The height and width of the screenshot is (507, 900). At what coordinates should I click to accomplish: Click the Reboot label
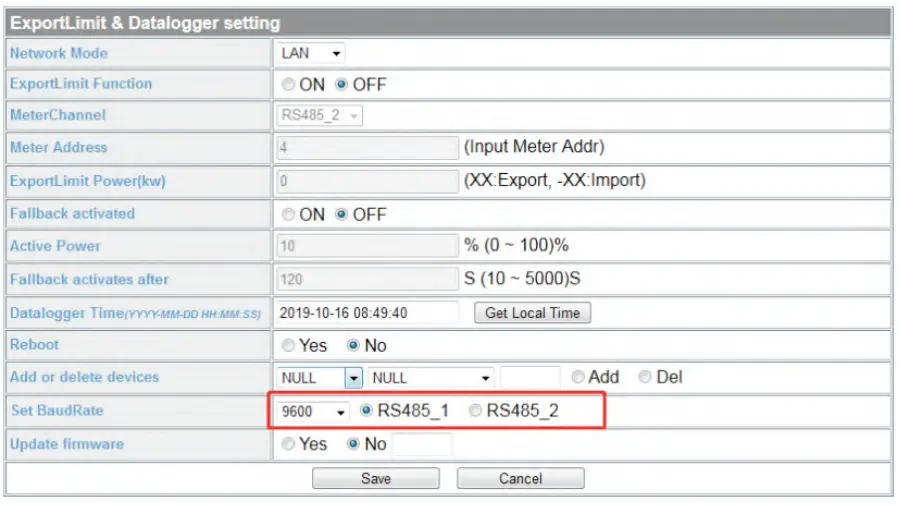tap(34, 345)
